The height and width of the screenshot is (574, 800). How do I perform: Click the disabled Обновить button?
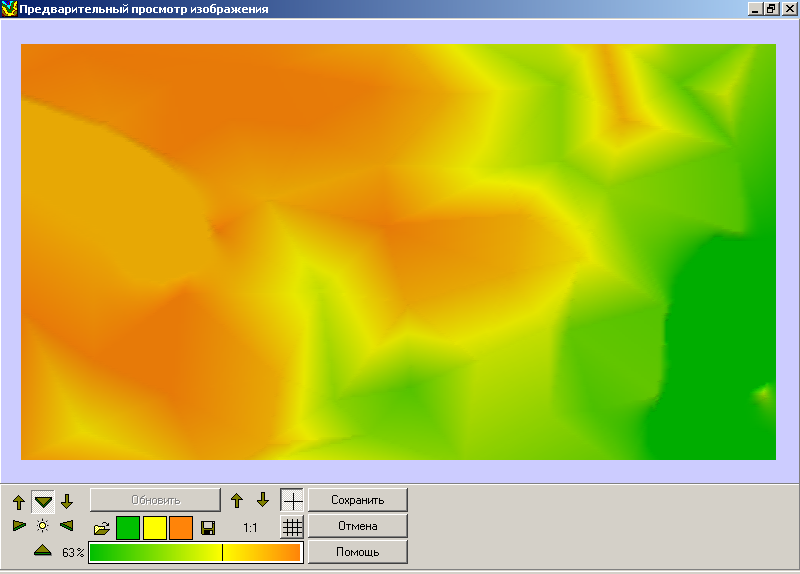[156, 500]
